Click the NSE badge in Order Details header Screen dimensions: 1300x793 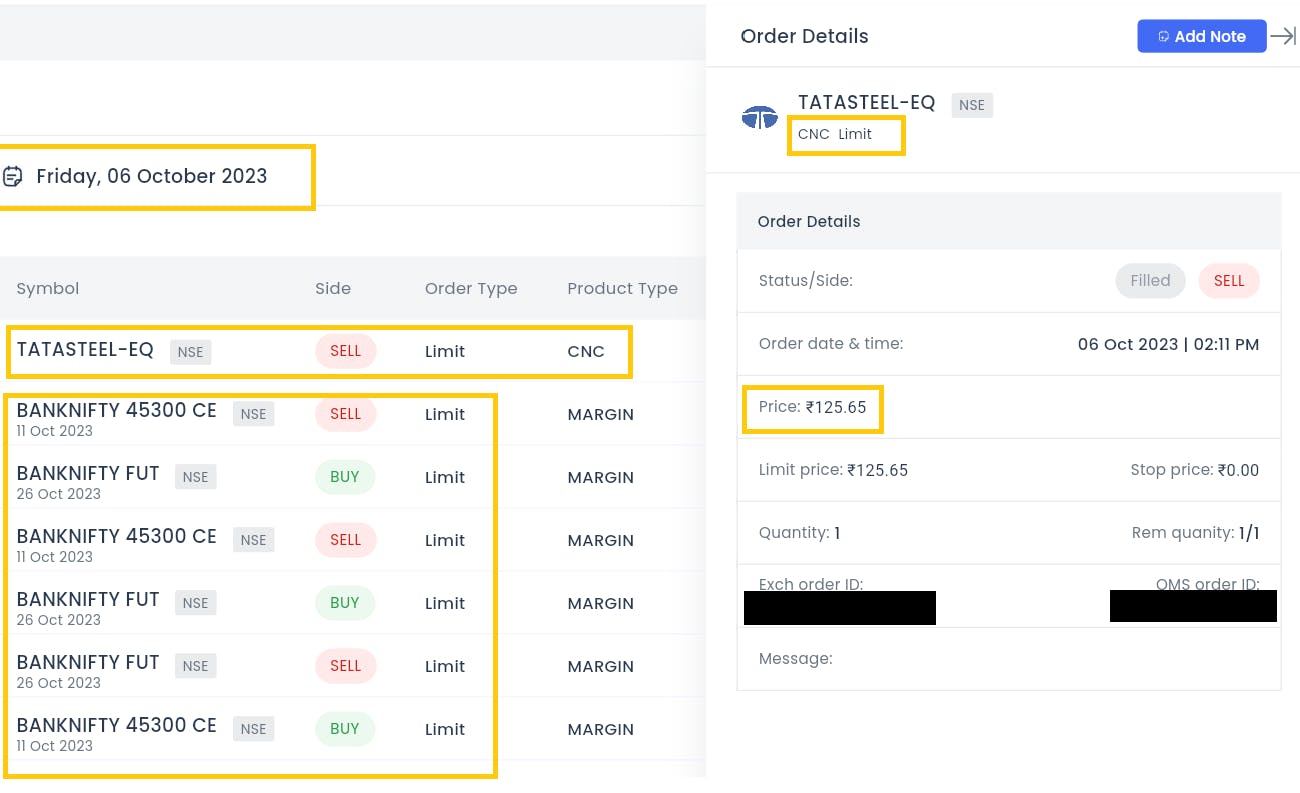coord(972,105)
